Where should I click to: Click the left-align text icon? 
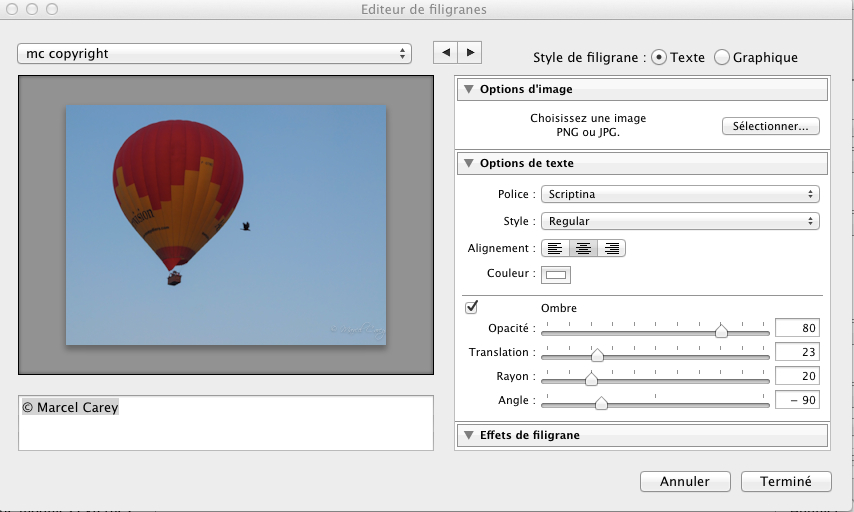[555, 248]
